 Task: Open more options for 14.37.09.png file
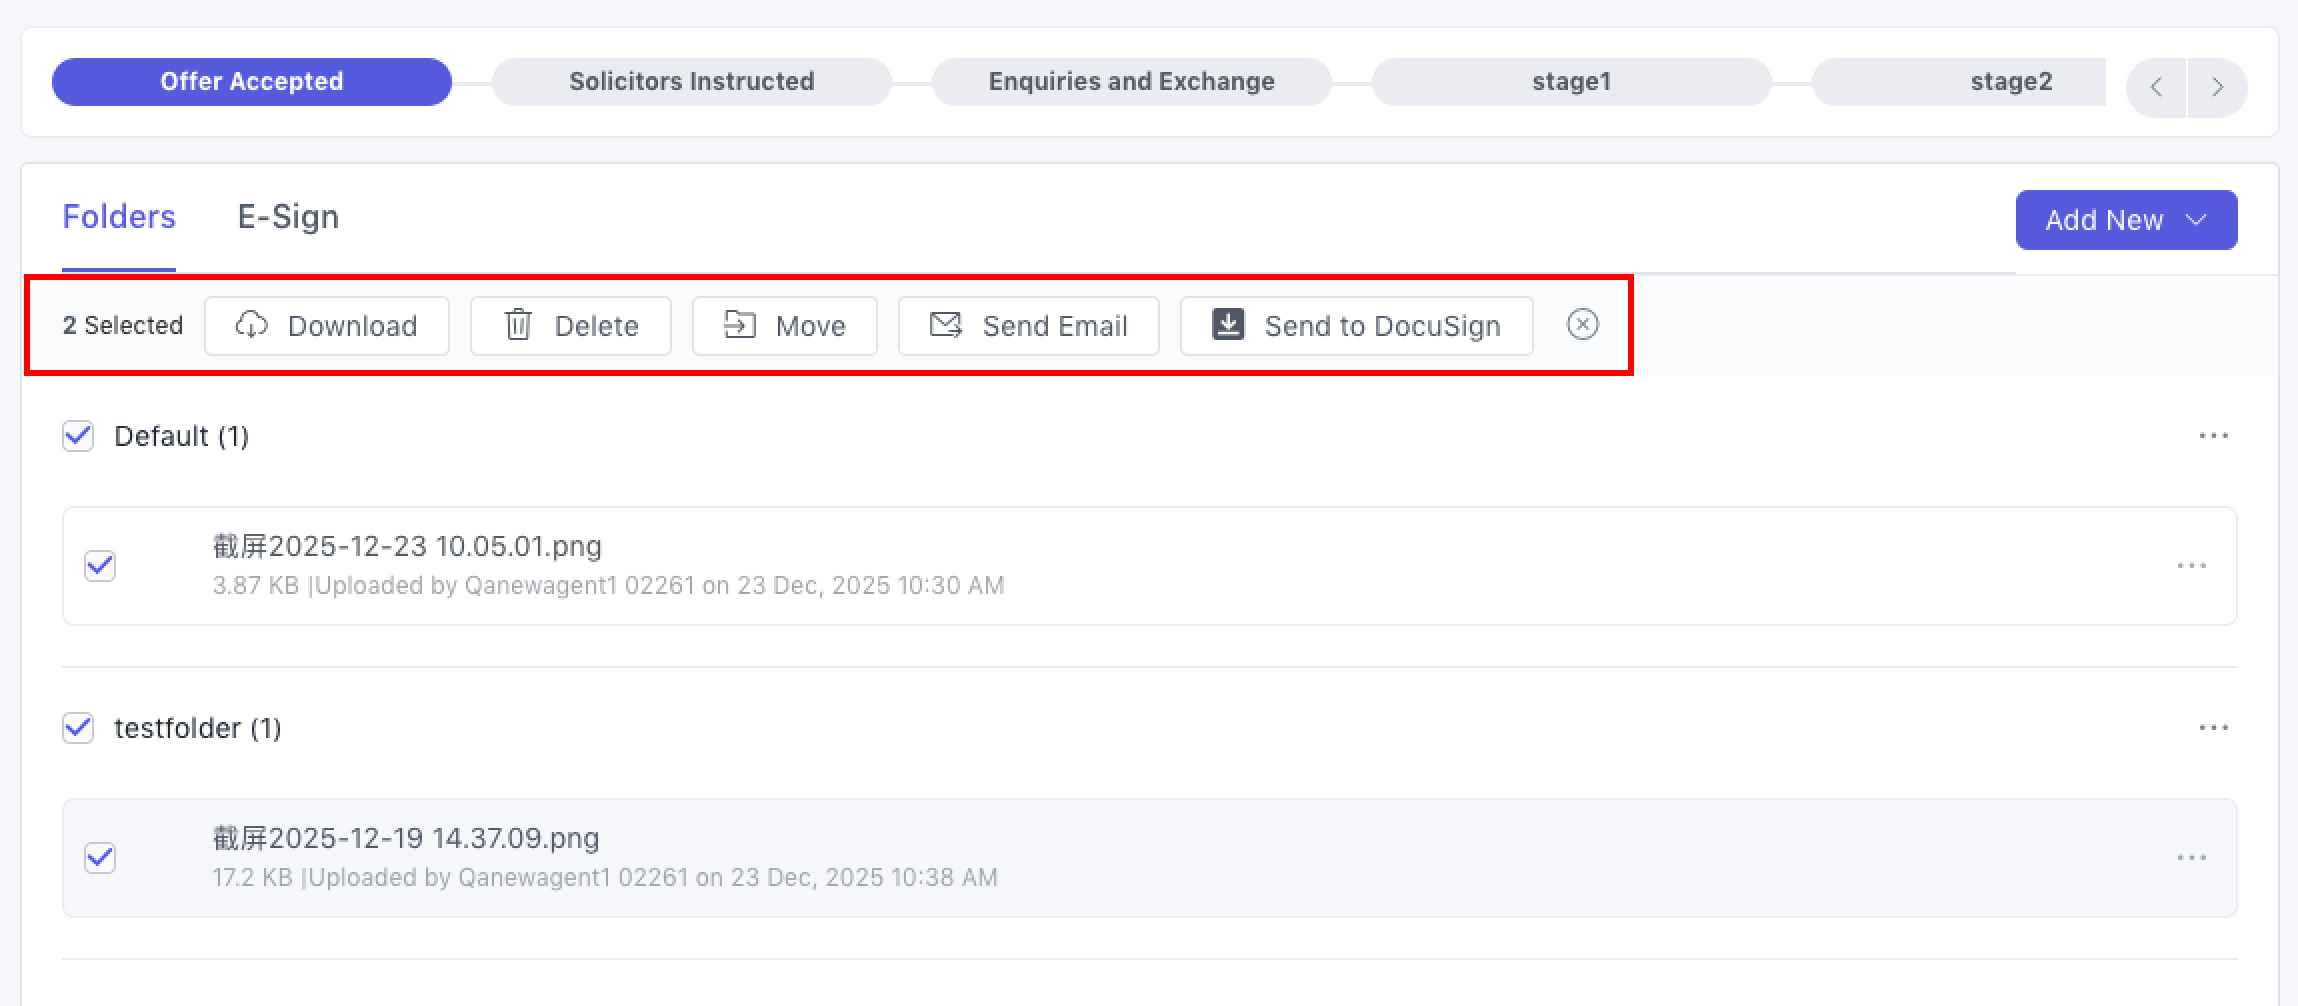tap(2191, 858)
